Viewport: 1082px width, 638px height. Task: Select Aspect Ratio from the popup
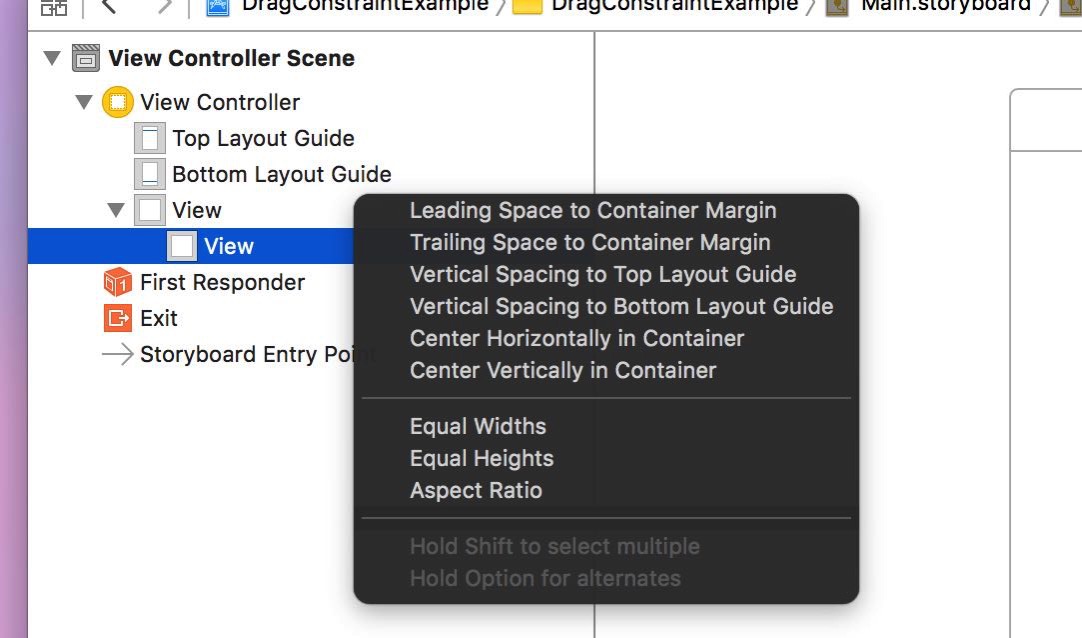click(476, 490)
